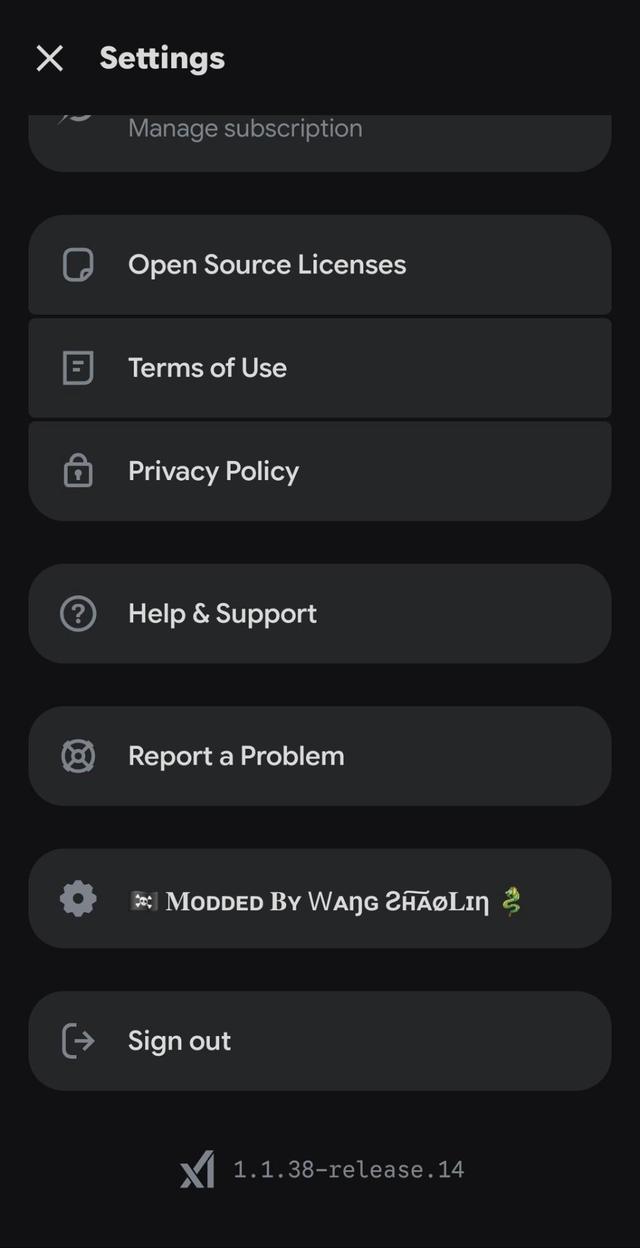Tap the Settings title at the top
Screen dimensions: 640x1248
[x=161, y=57]
